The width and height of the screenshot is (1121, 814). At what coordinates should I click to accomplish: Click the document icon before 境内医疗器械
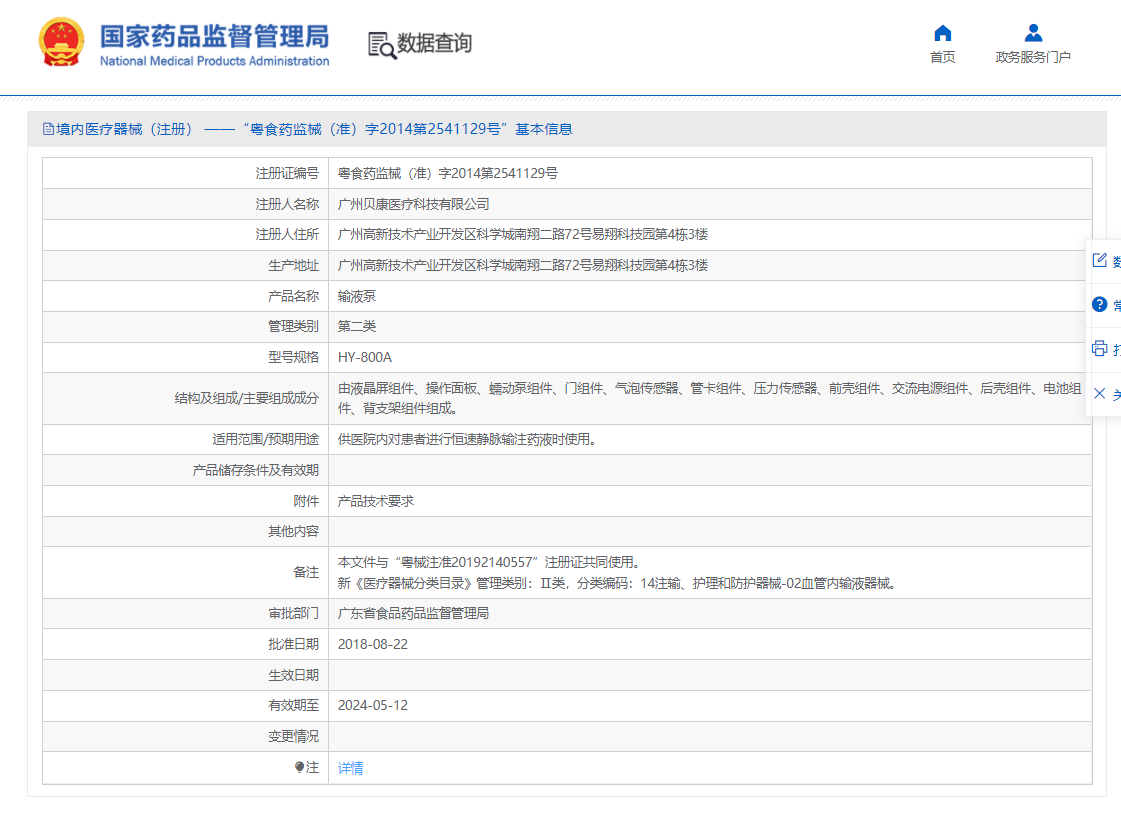pyautogui.click(x=48, y=129)
